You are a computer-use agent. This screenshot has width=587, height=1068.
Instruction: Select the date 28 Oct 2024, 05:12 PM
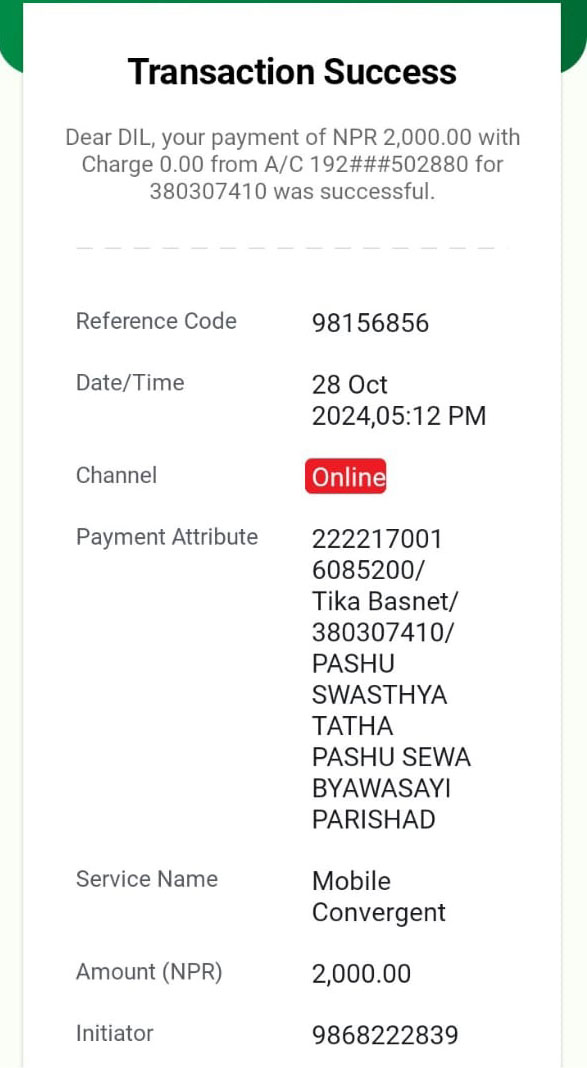point(399,400)
